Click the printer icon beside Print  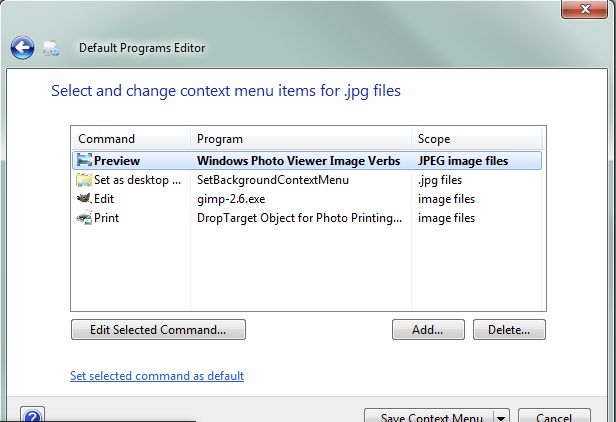point(84,218)
